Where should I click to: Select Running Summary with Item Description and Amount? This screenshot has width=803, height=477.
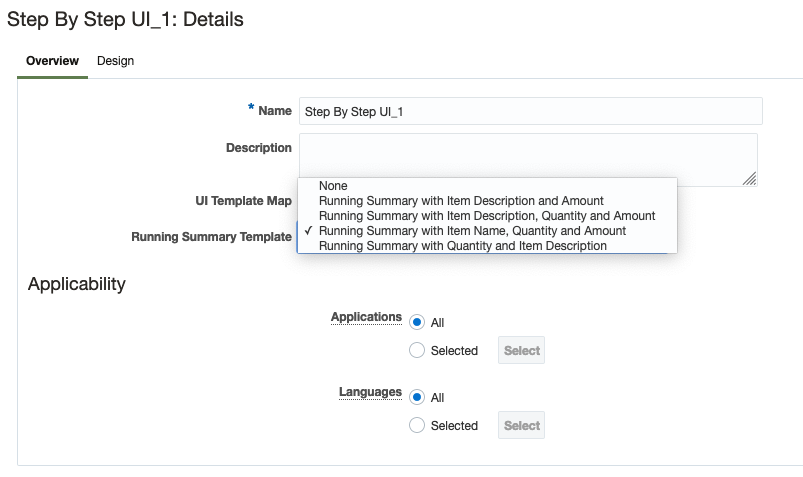click(461, 201)
